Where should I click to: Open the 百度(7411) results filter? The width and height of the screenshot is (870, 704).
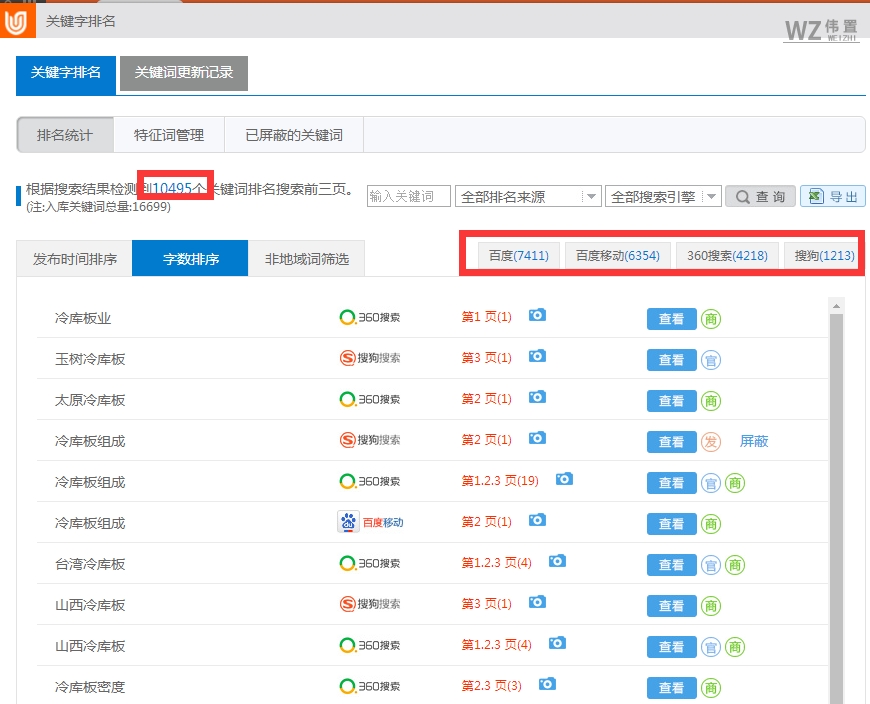(x=518, y=255)
